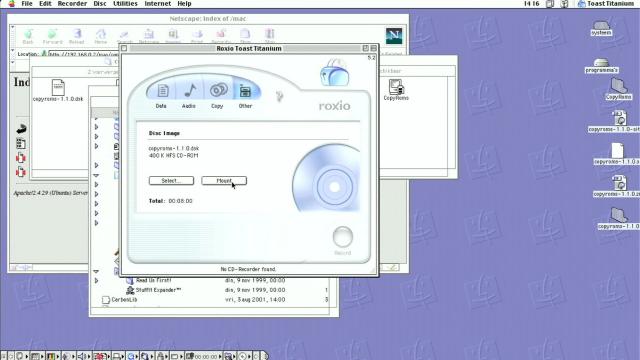Open the Recorder menu

pyautogui.click(x=72, y=4)
